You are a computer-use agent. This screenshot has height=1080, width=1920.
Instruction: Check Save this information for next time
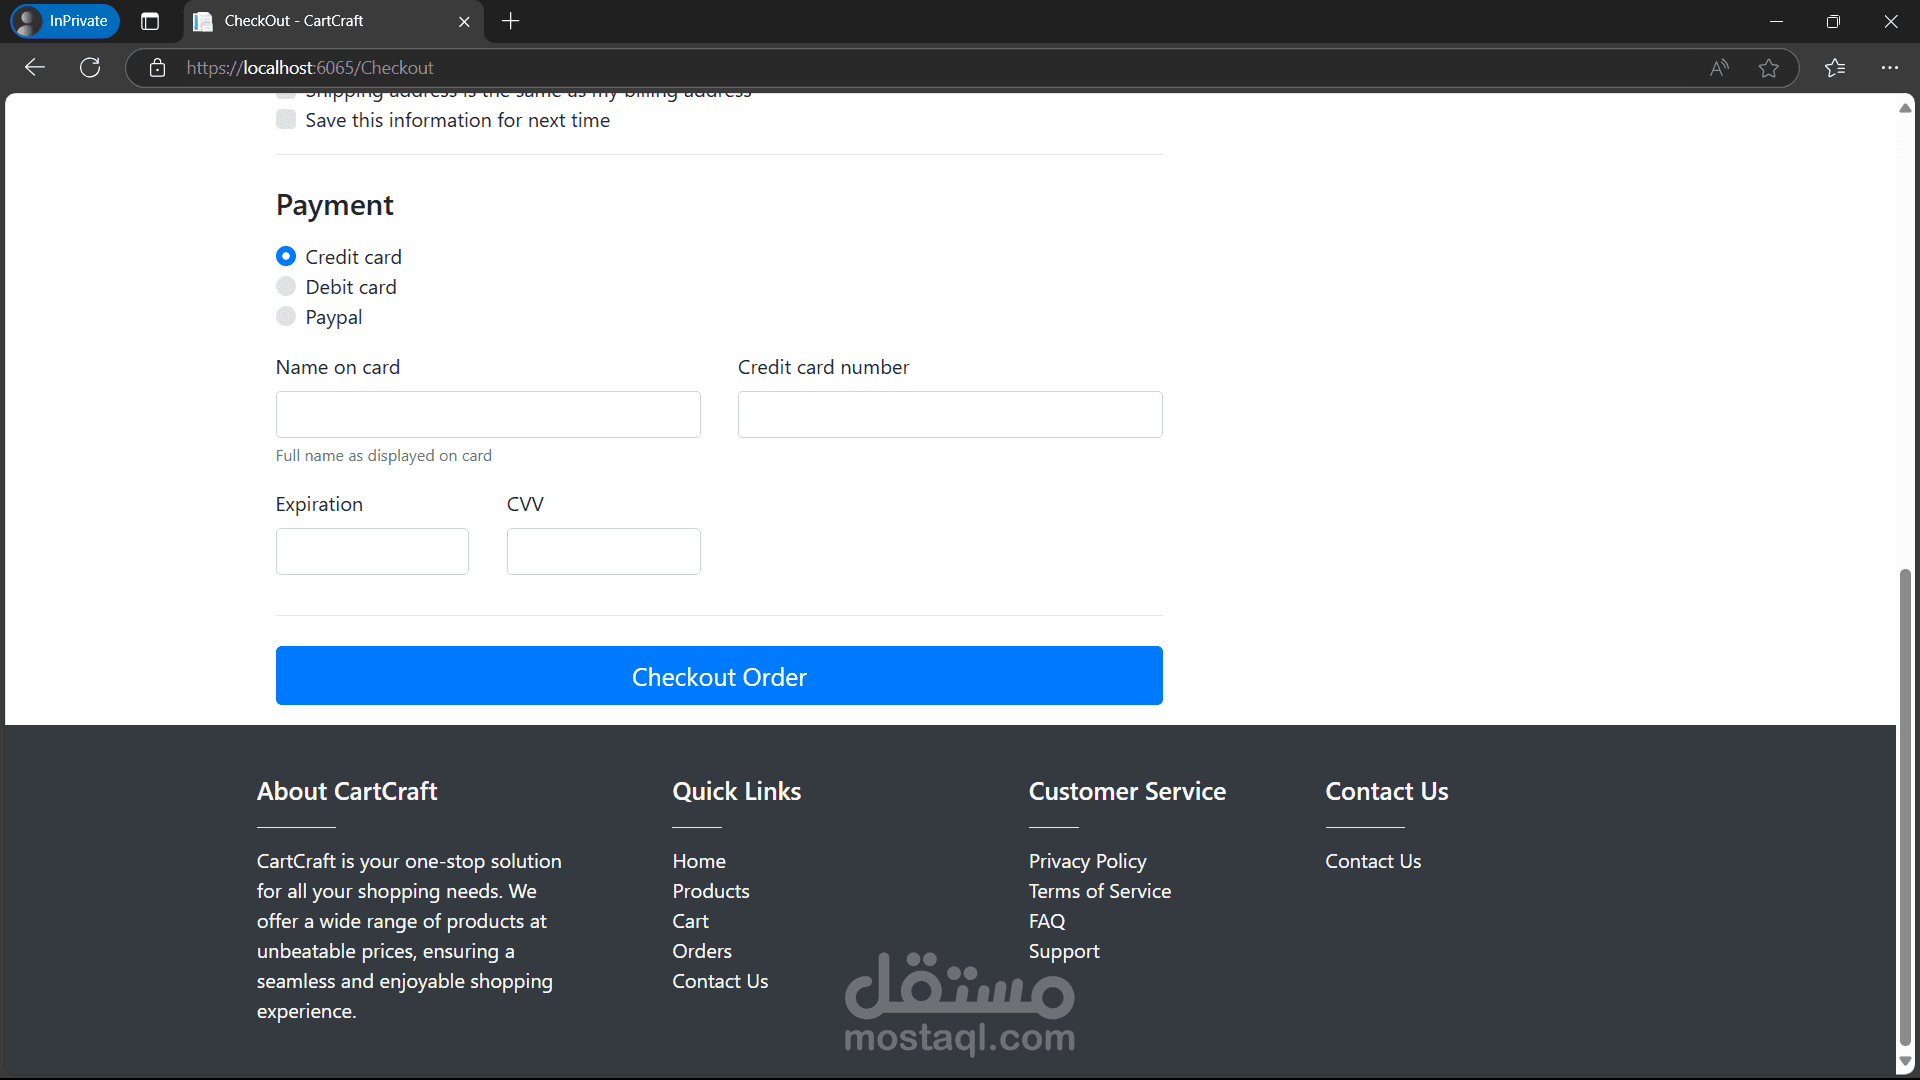[286, 120]
